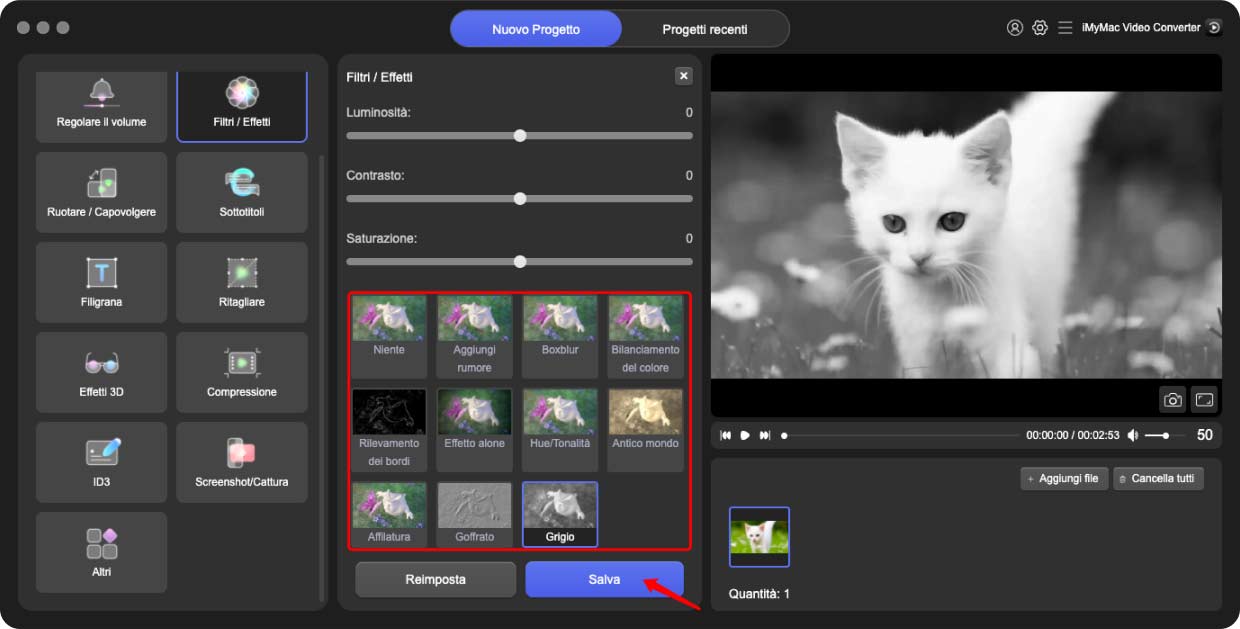Select the Aggiungi rumore filter

474,337
